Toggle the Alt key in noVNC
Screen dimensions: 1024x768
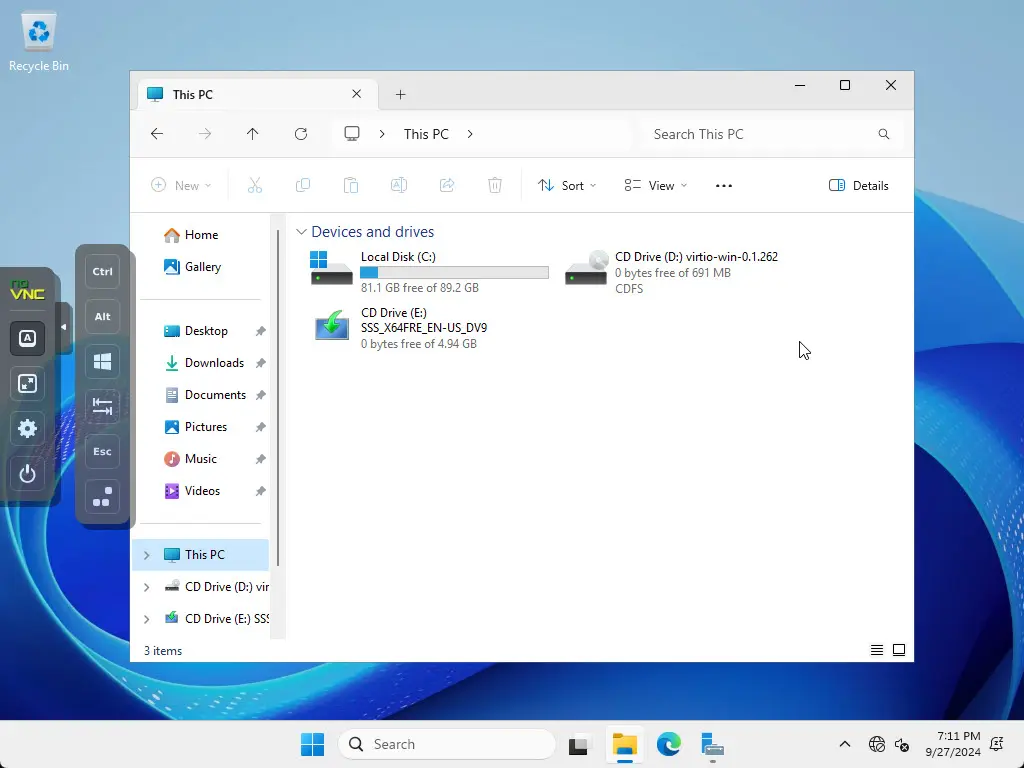(x=102, y=317)
